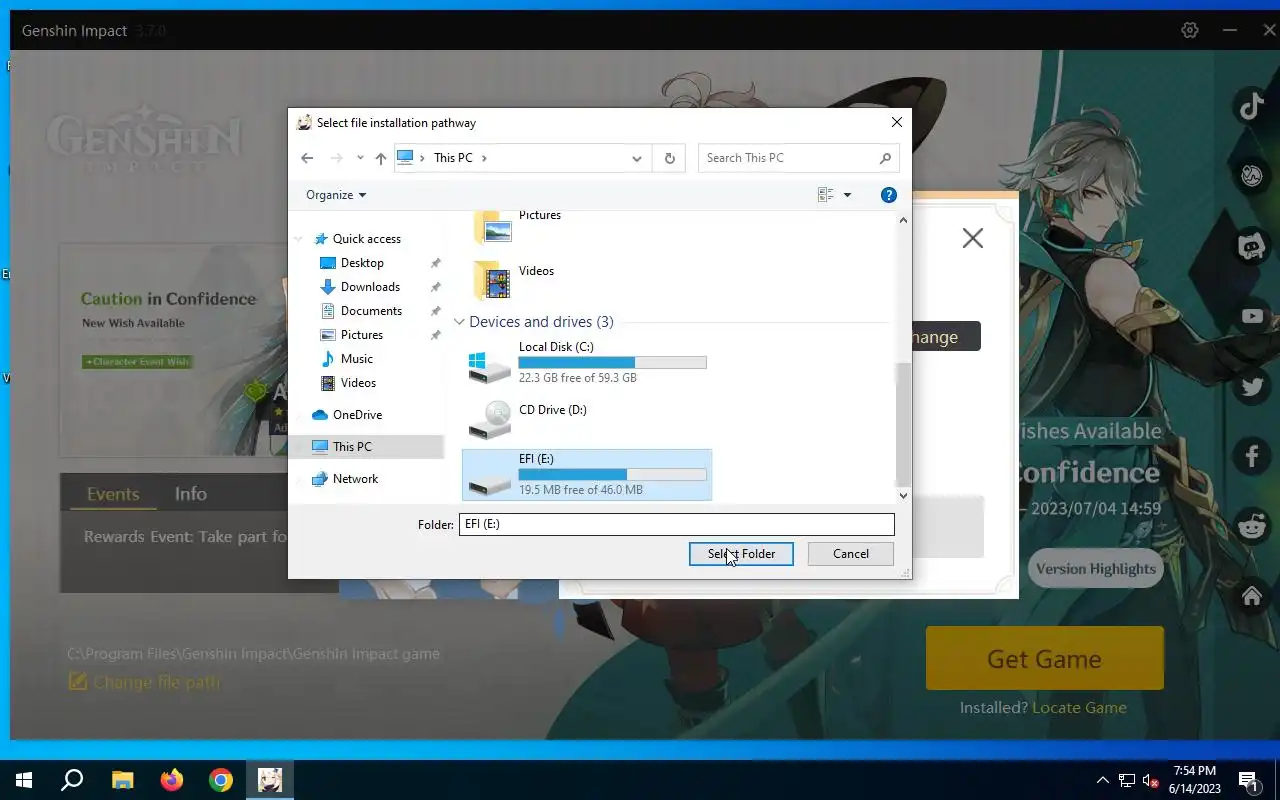The height and width of the screenshot is (800, 1280).
Task: Open Organize dropdown menu
Action: (336, 195)
